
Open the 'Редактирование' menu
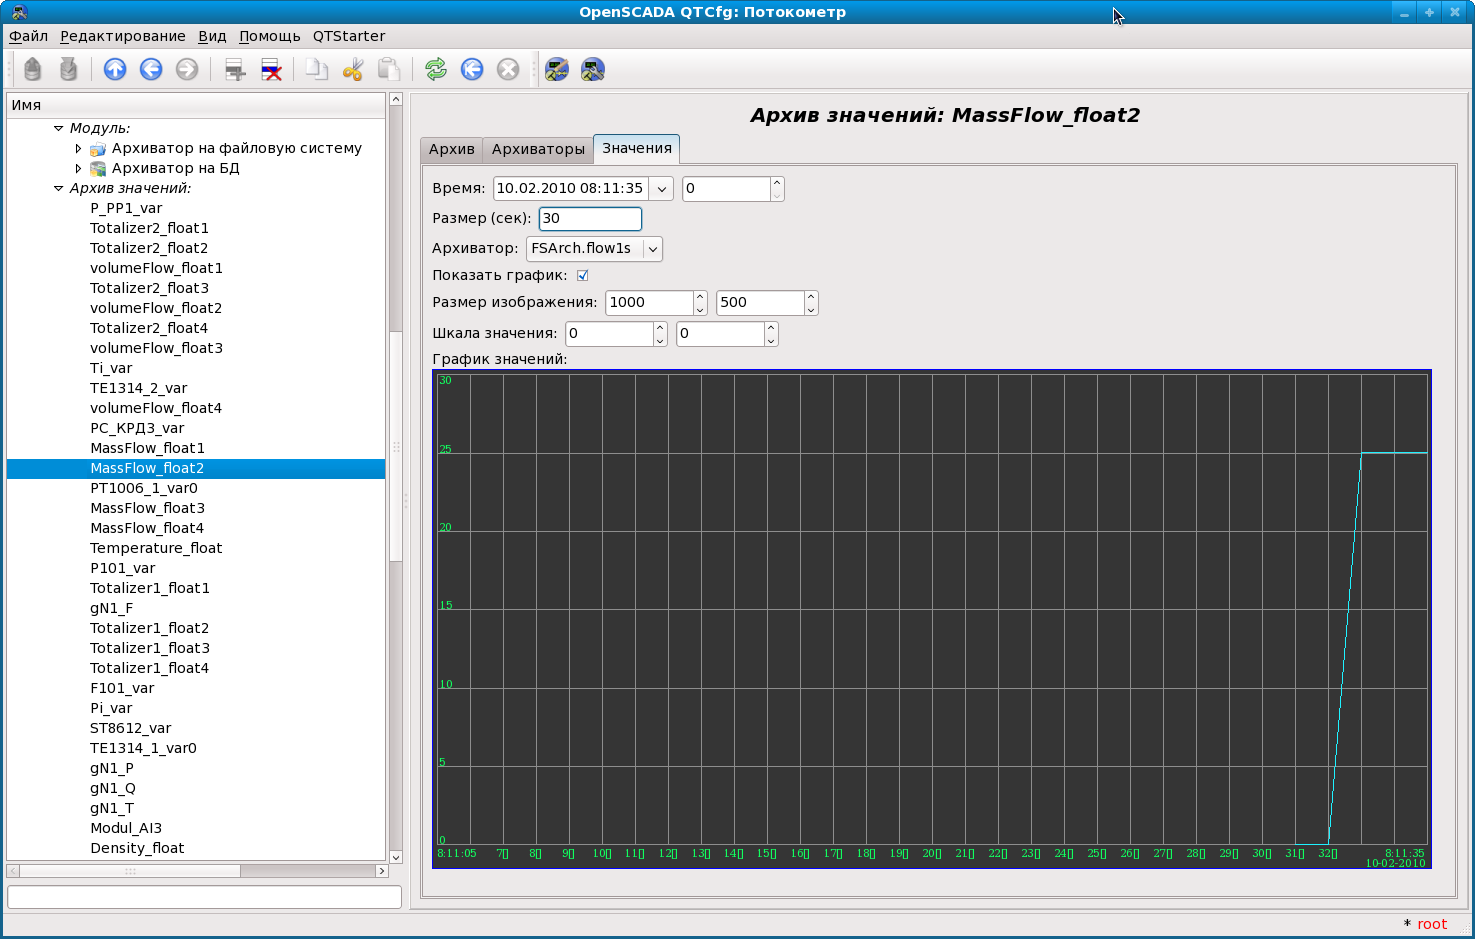pyautogui.click(x=122, y=36)
